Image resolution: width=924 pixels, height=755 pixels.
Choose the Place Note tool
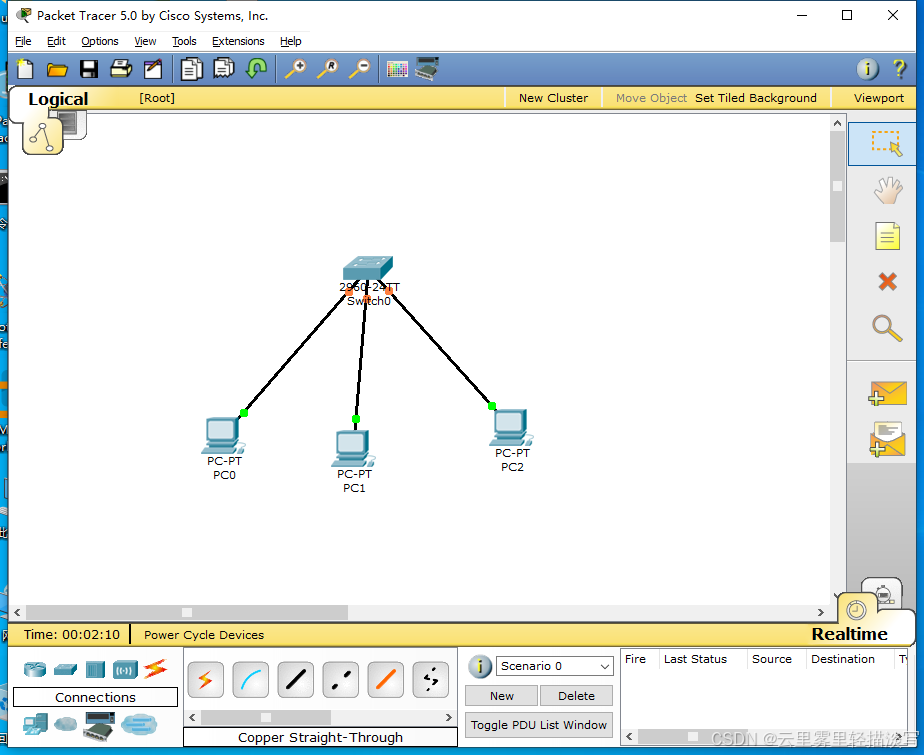pyautogui.click(x=887, y=236)
